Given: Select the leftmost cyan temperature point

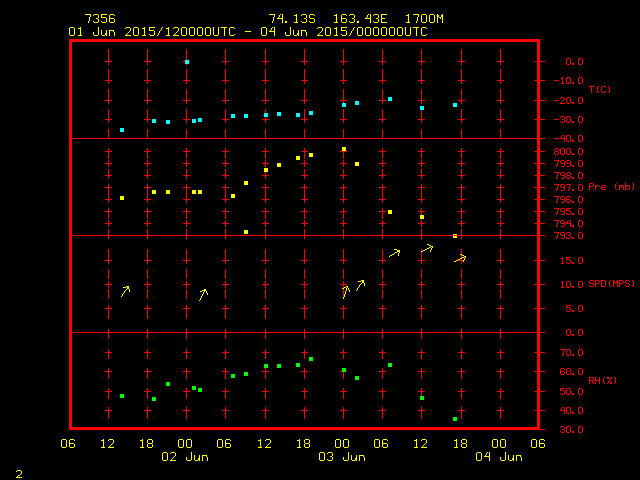Looking at the screenshot, I should point(122,130).
